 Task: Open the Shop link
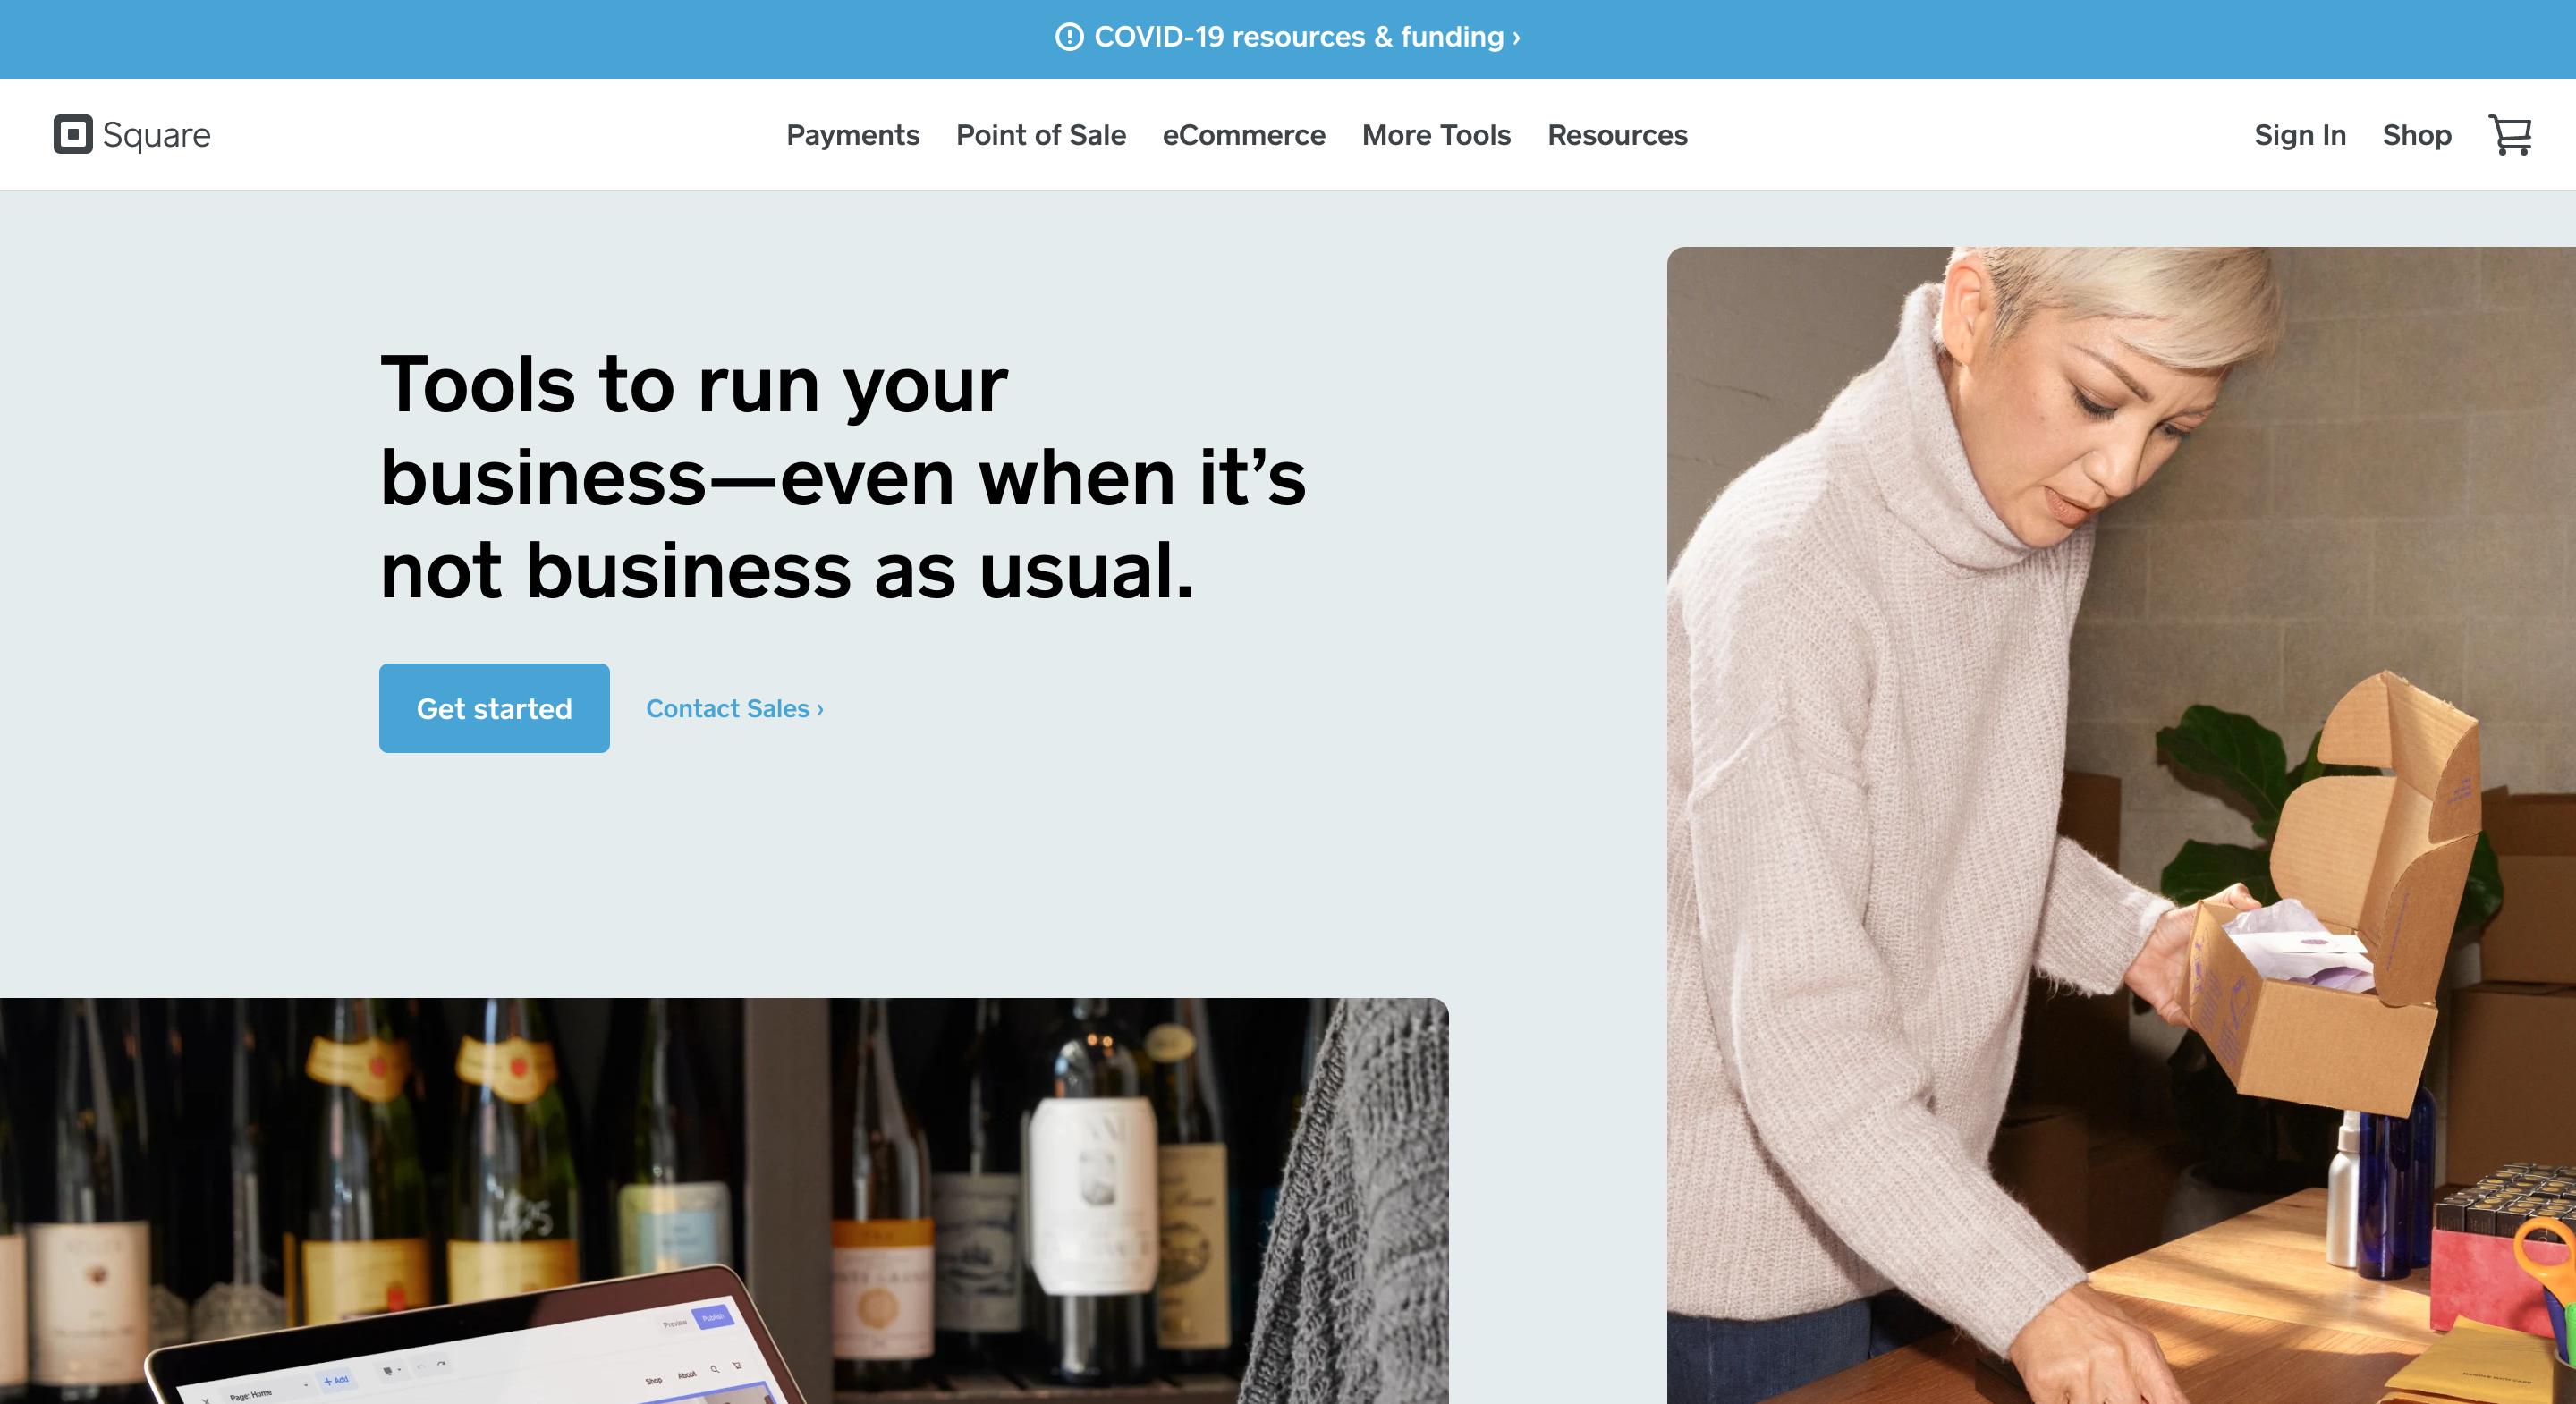tap(2417, 135)
